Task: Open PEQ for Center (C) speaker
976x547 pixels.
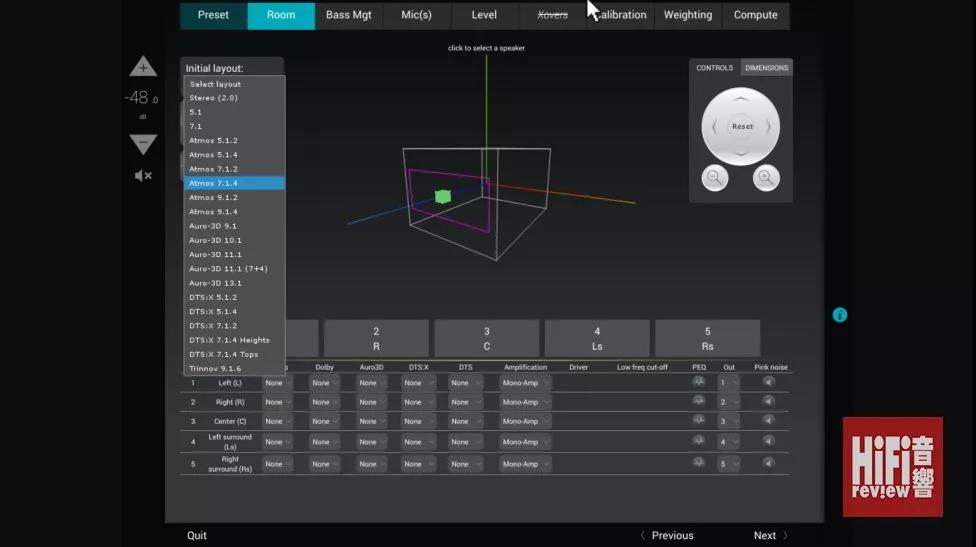Action: point(699,421)
